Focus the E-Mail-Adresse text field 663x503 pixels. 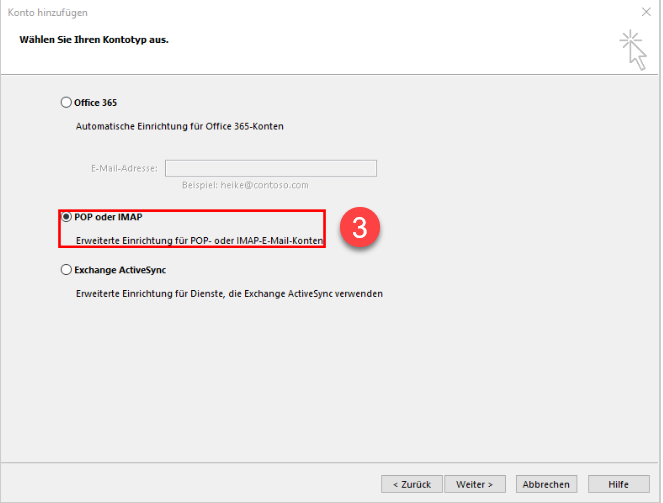pyautogui.click(x=270, y=168)
